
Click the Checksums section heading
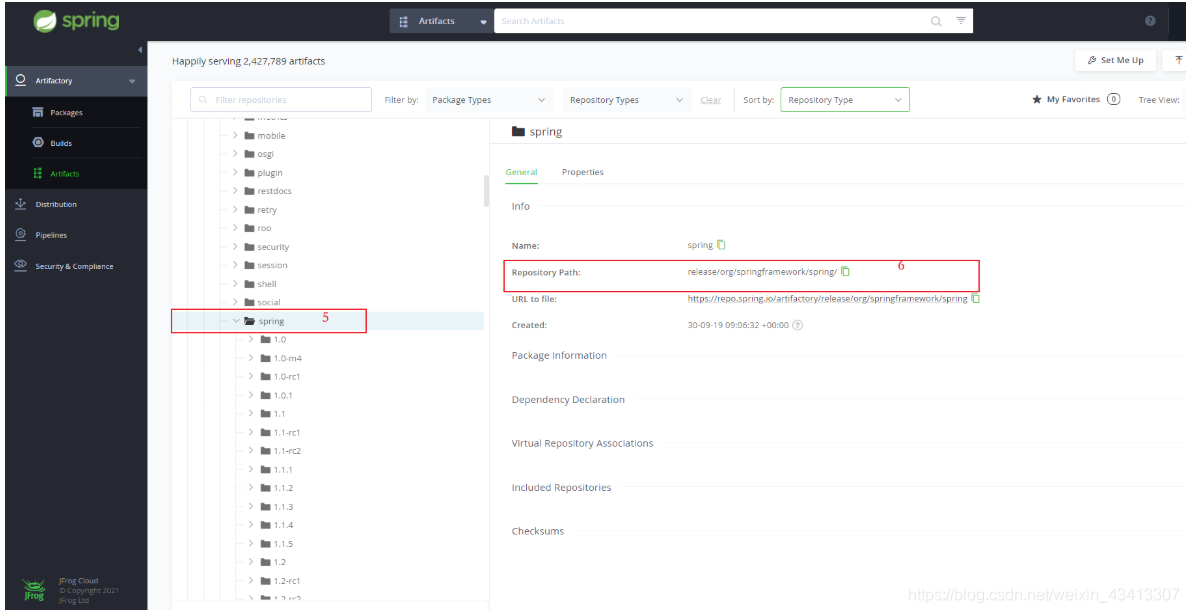[x=538, y=531]
